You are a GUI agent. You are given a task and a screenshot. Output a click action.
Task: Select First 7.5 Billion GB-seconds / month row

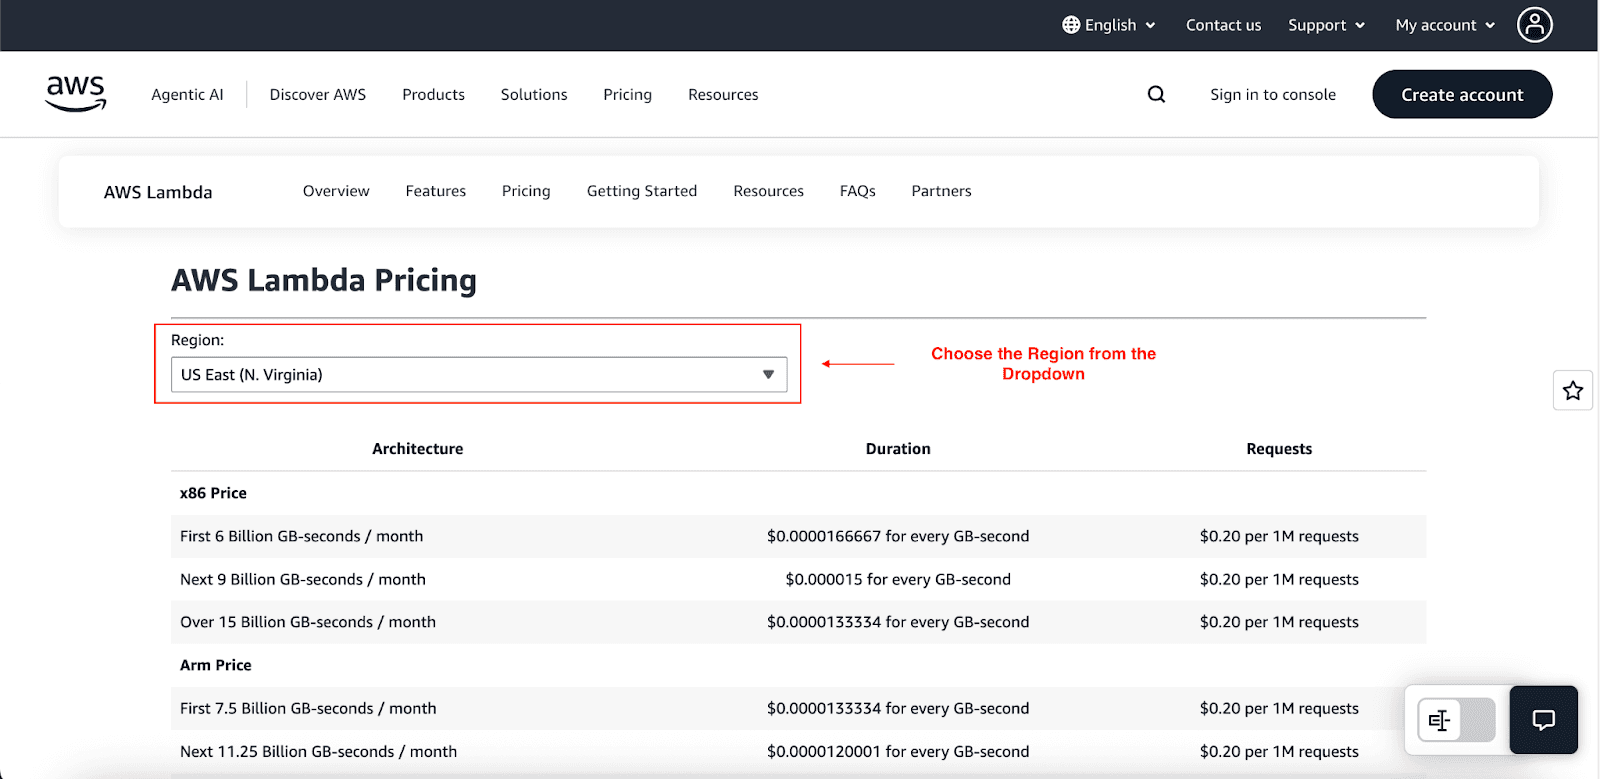798,708
